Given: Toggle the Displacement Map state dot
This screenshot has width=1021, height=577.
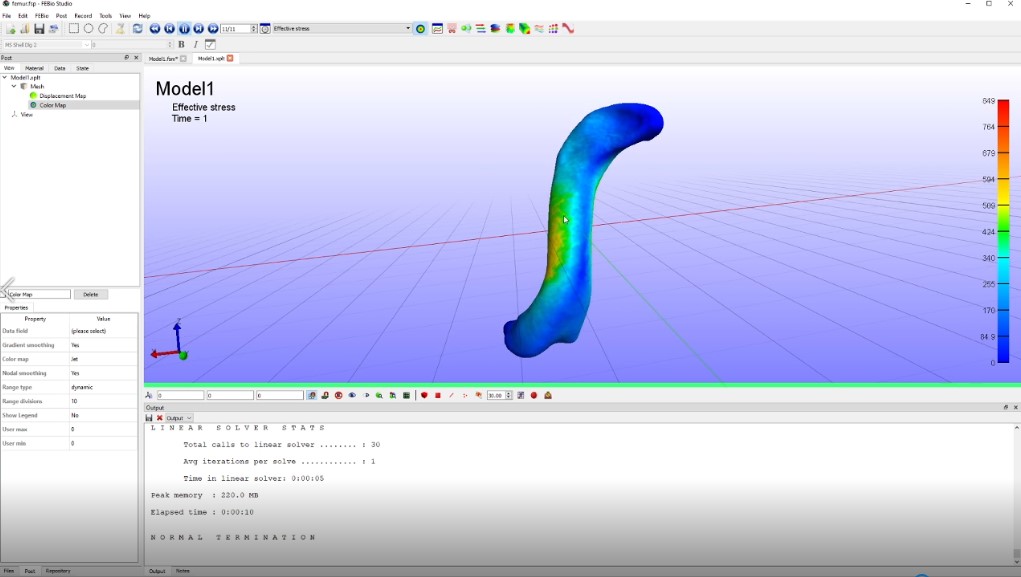Looking at the screenshot, I should tap(33, 95).
